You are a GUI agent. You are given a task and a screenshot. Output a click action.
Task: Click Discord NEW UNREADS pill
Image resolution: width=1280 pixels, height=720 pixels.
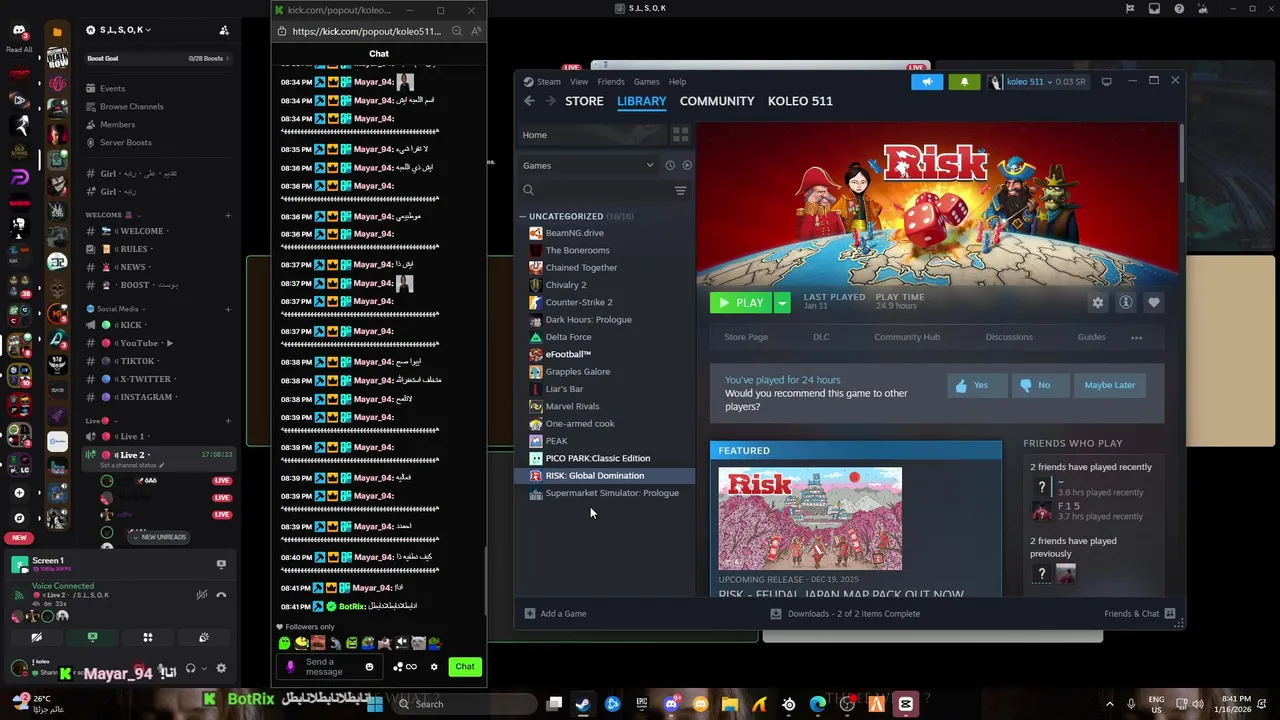point(158,537)
